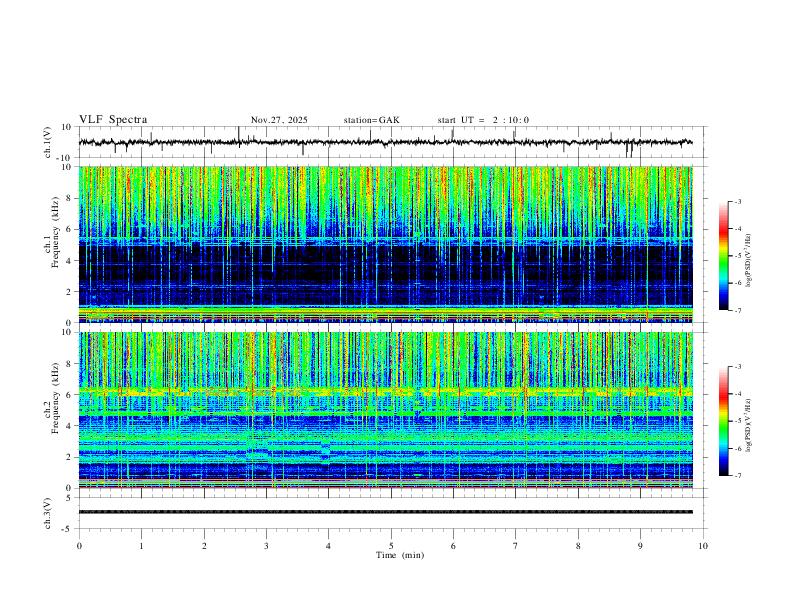
Task: Click the upper colorbar's log(PSD) label
Action: (x=748, y=261)
